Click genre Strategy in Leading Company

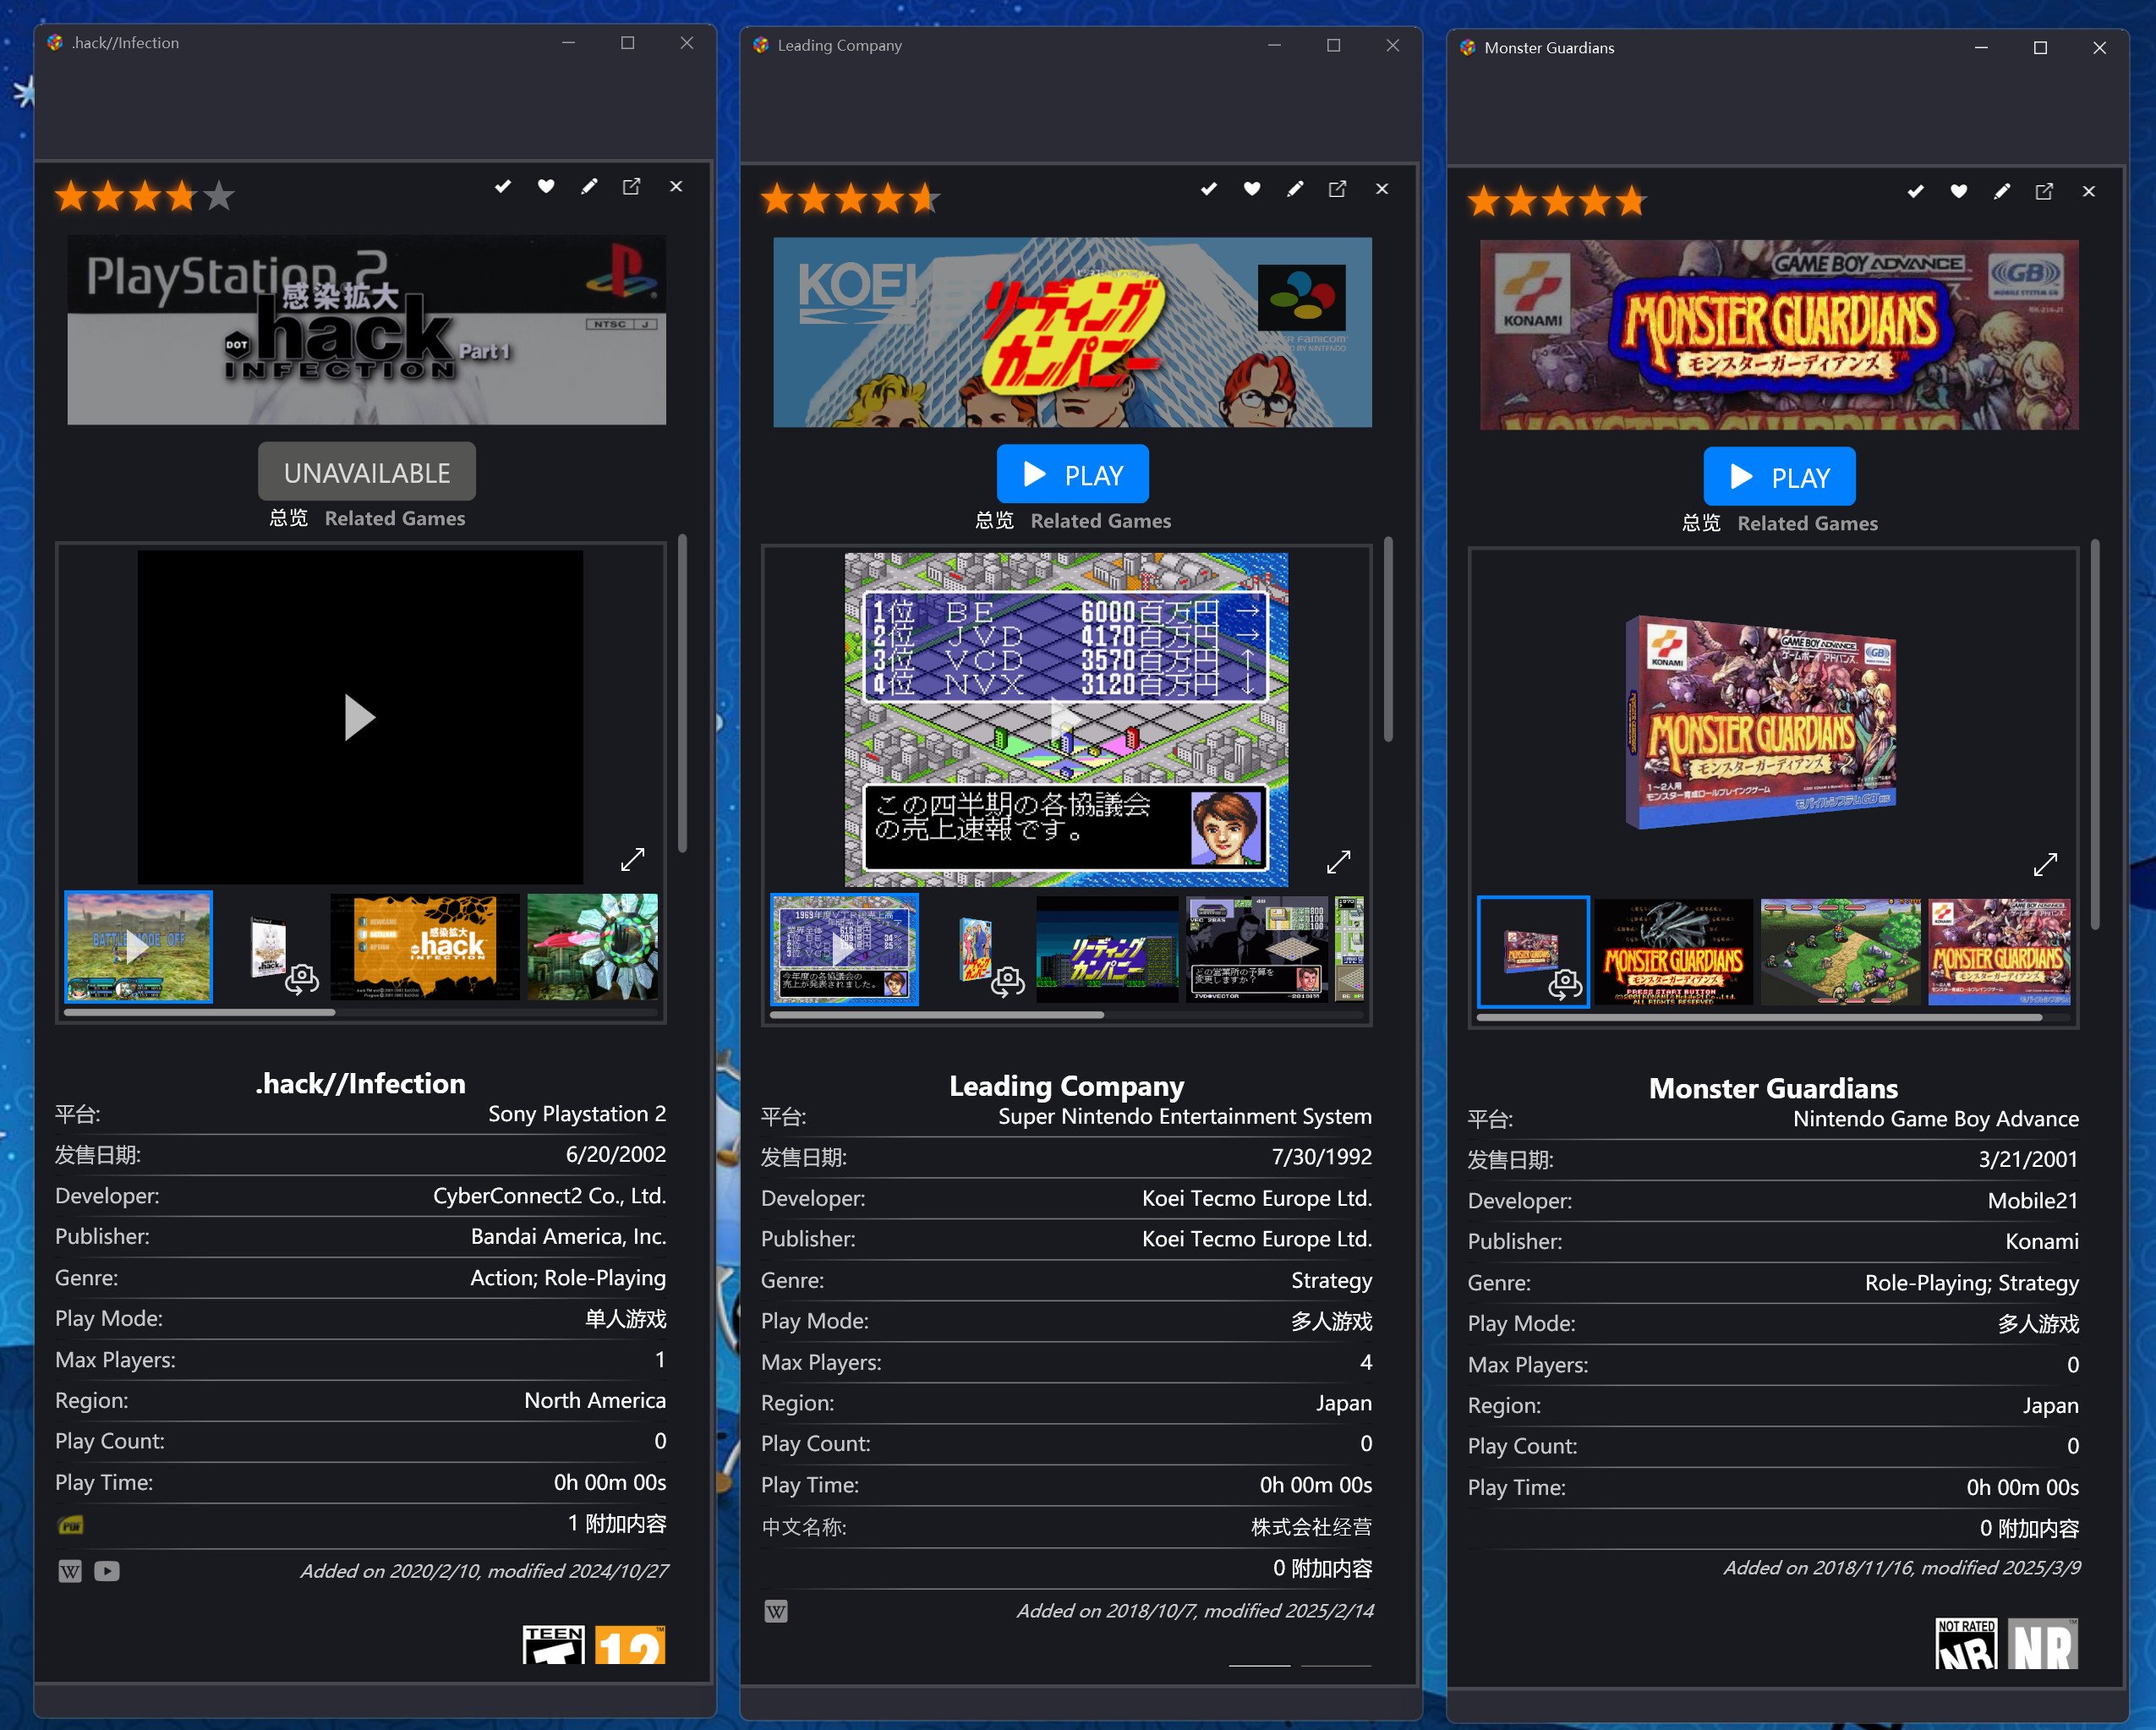(1331, 1281)
